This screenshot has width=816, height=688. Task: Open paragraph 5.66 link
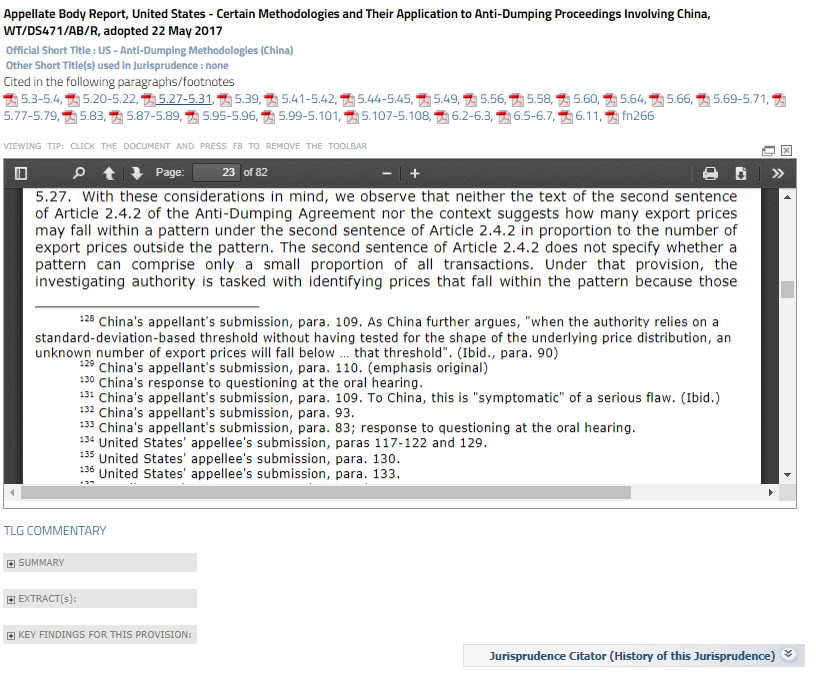click(x=679, y=99)
